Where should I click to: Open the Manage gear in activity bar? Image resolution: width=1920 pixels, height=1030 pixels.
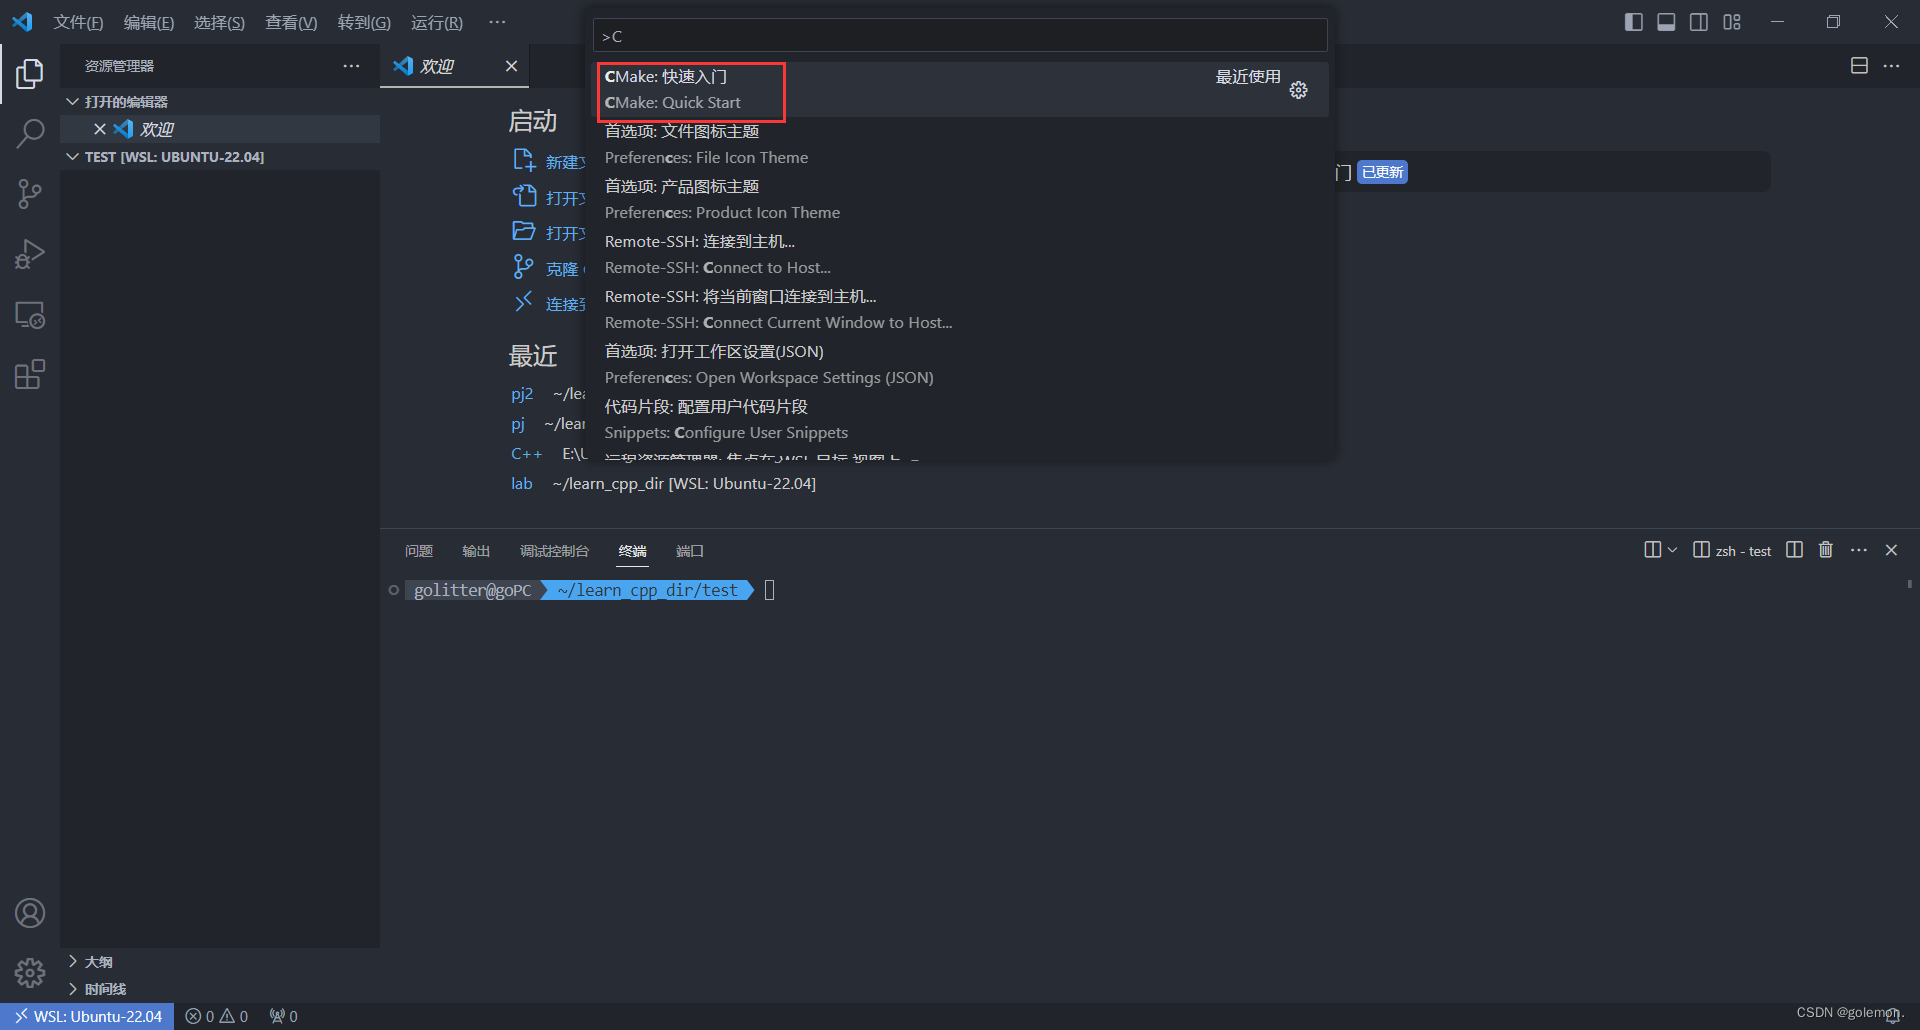[30, 972]
